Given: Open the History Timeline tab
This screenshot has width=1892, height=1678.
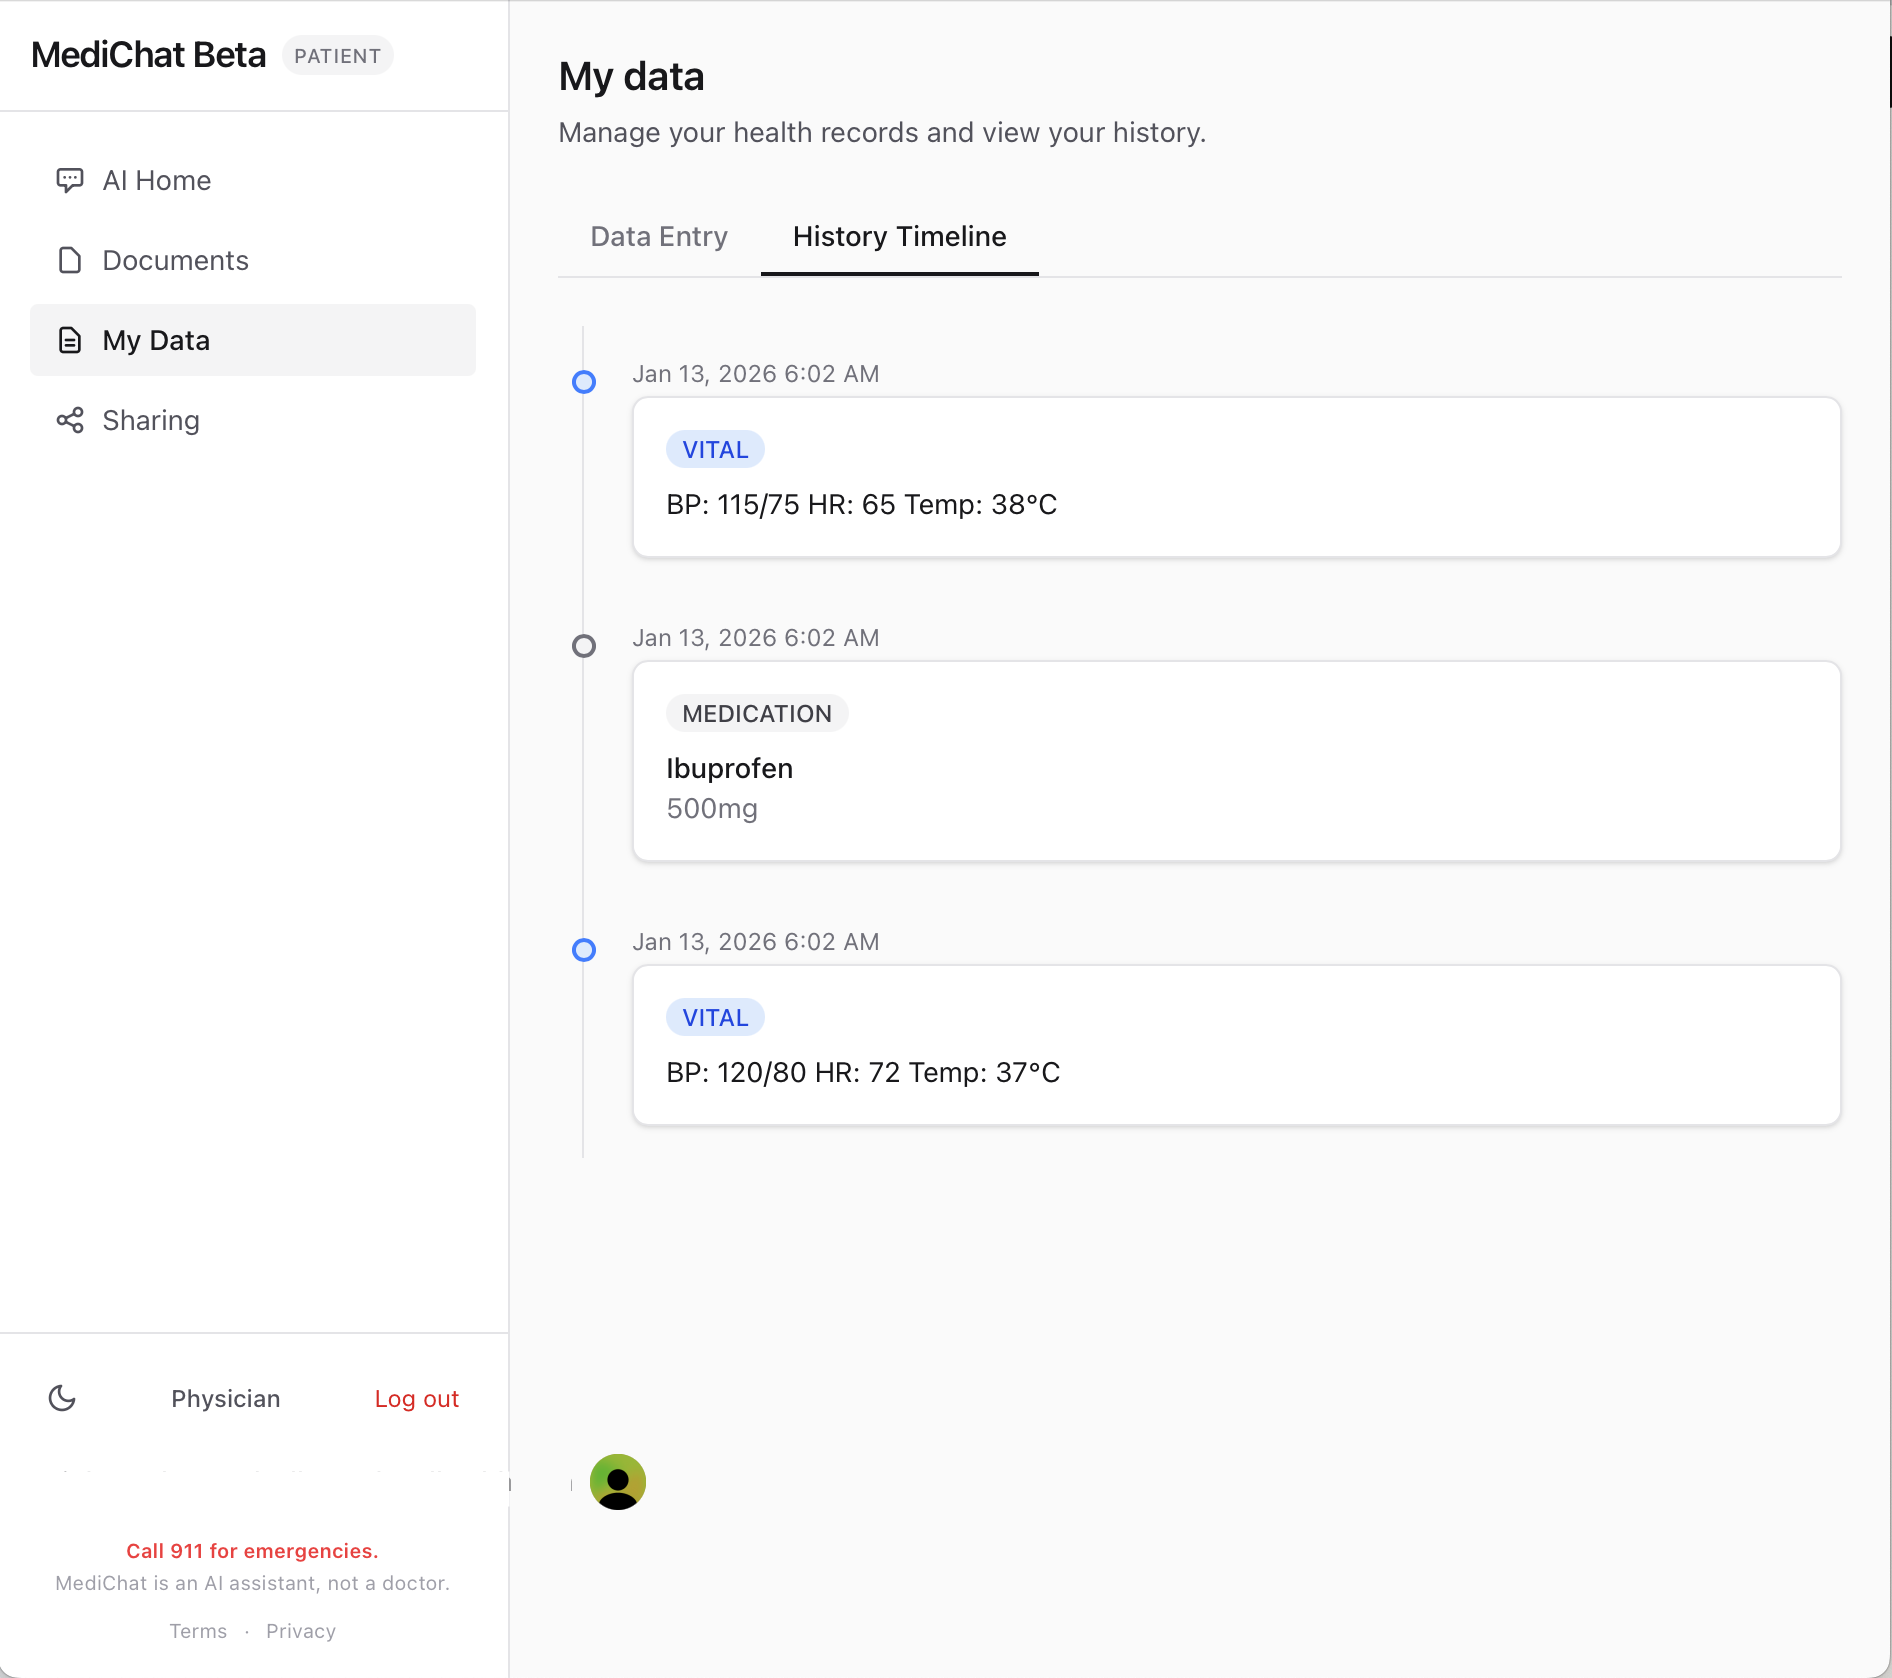Looking at the screenshot, I should pos(899,236).
